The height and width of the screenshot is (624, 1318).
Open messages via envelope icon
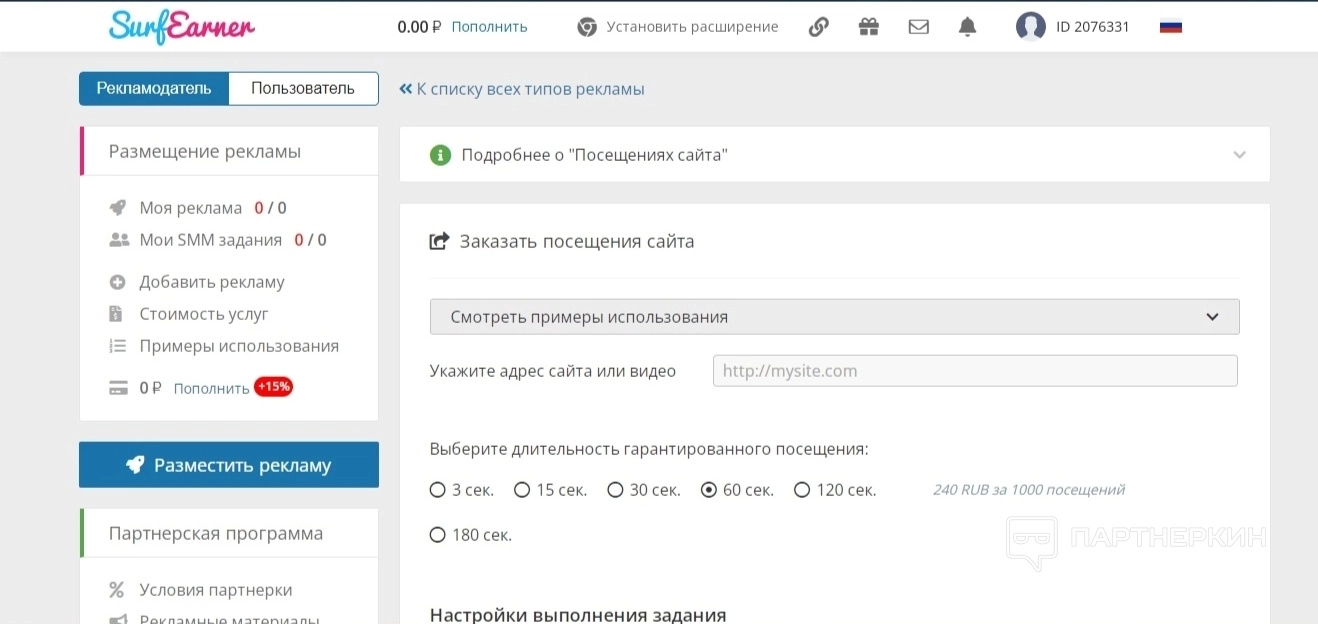point(918,27)
